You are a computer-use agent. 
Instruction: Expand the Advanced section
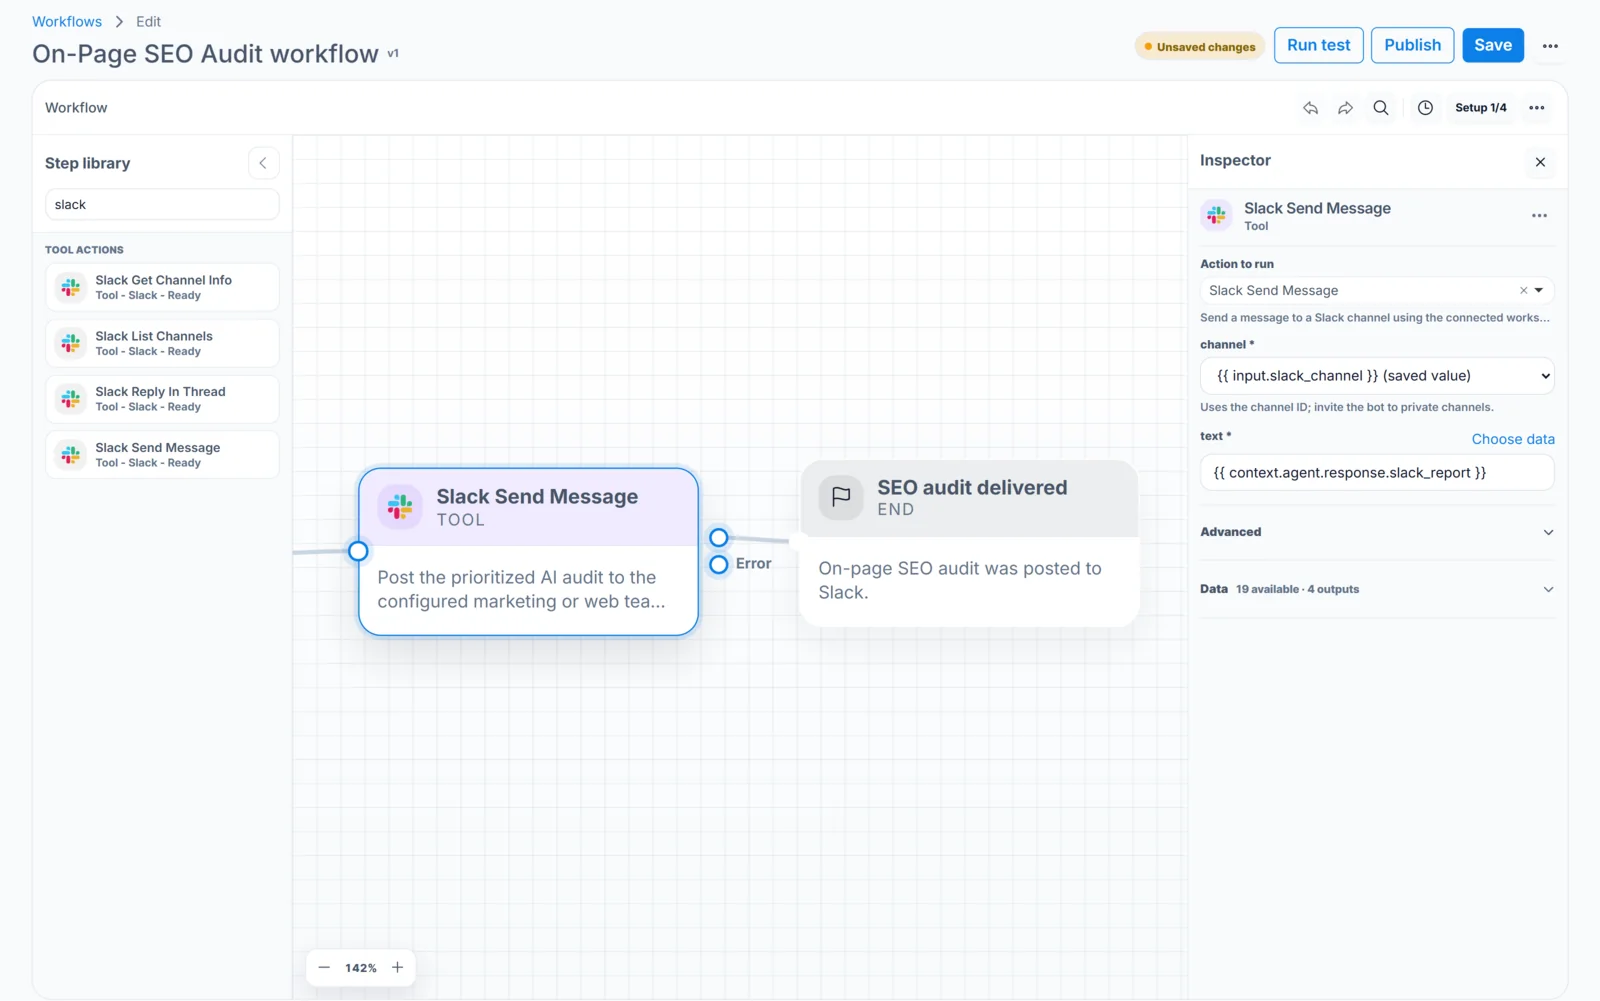pyautogui.click(x=1377, y=532)
